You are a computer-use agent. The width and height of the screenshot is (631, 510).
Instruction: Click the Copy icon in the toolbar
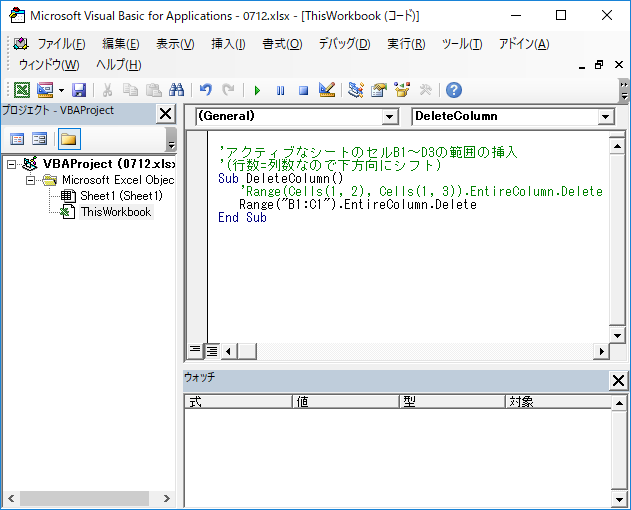[x=130, y=90]
